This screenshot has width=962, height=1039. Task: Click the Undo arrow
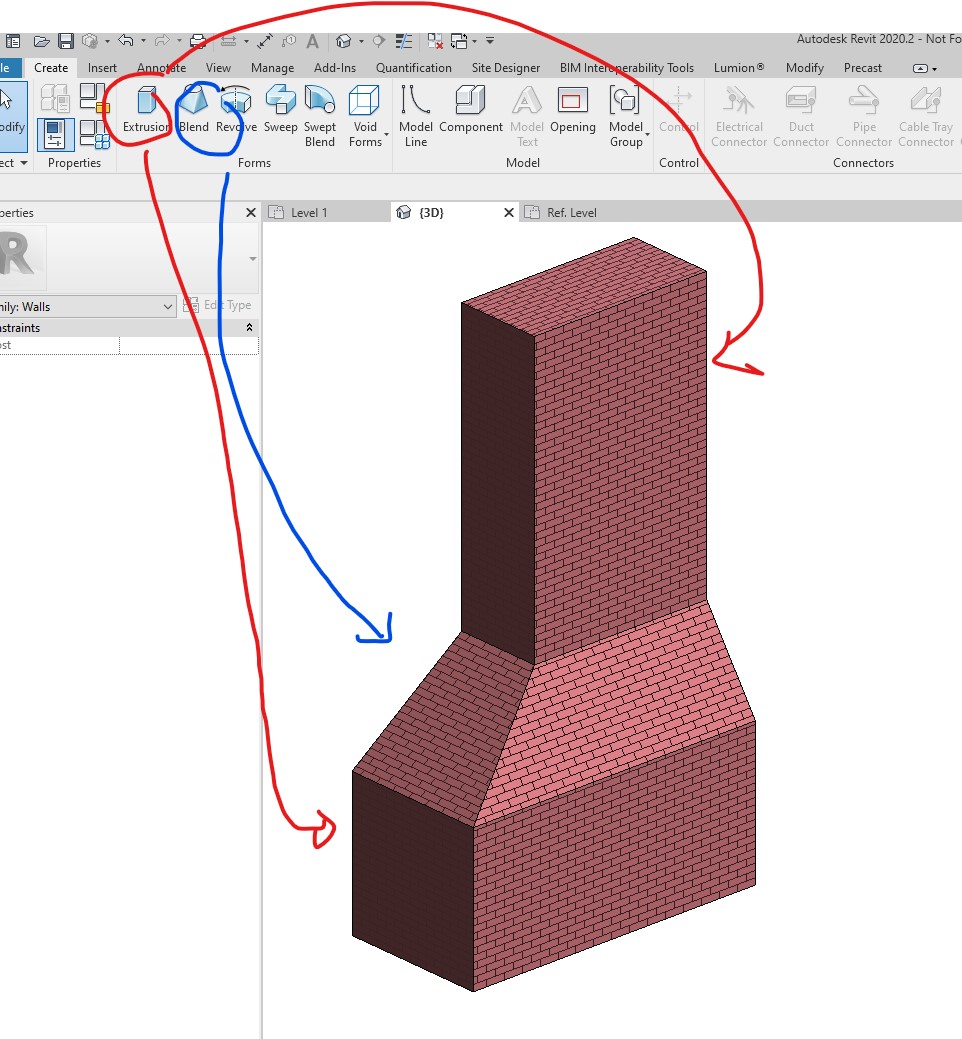coord(125,41)
